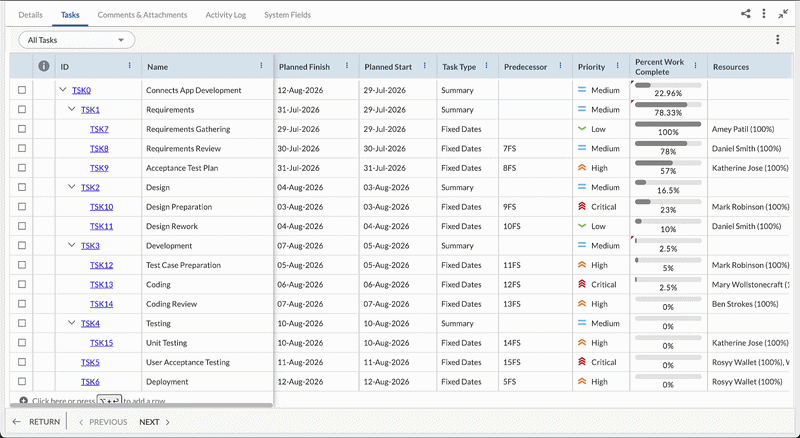The width and height of the screenshot is (800, 438).
Task: Open Planned Start column menu
Action: tap(425, 65)
